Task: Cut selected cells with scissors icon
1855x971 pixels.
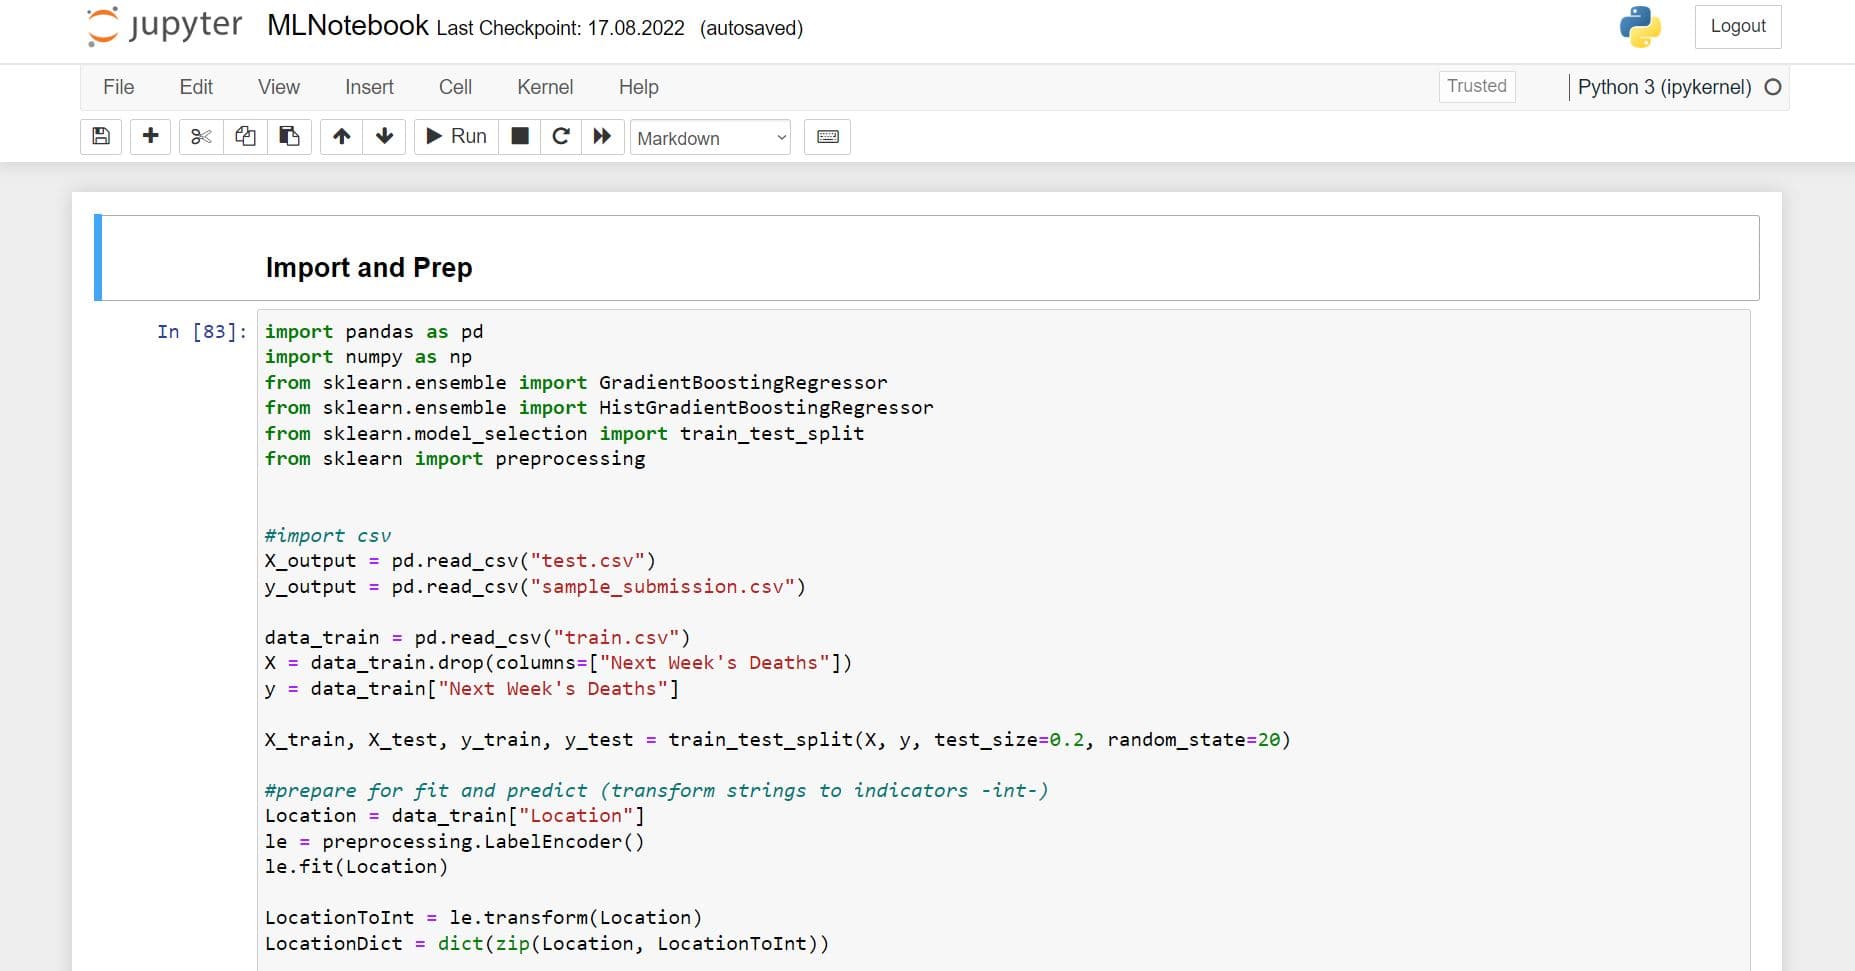Action: click(201, 137)
